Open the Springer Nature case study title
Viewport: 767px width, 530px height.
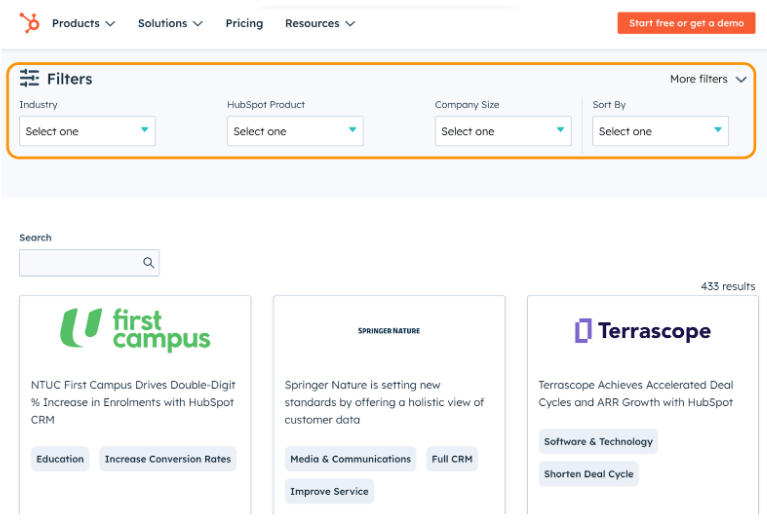click(384, 402)
